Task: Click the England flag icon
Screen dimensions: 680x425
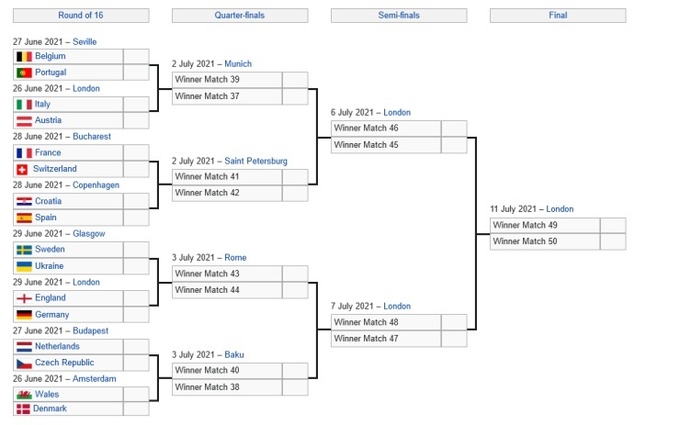Action: pyautogui.click(x=25, y=298)
